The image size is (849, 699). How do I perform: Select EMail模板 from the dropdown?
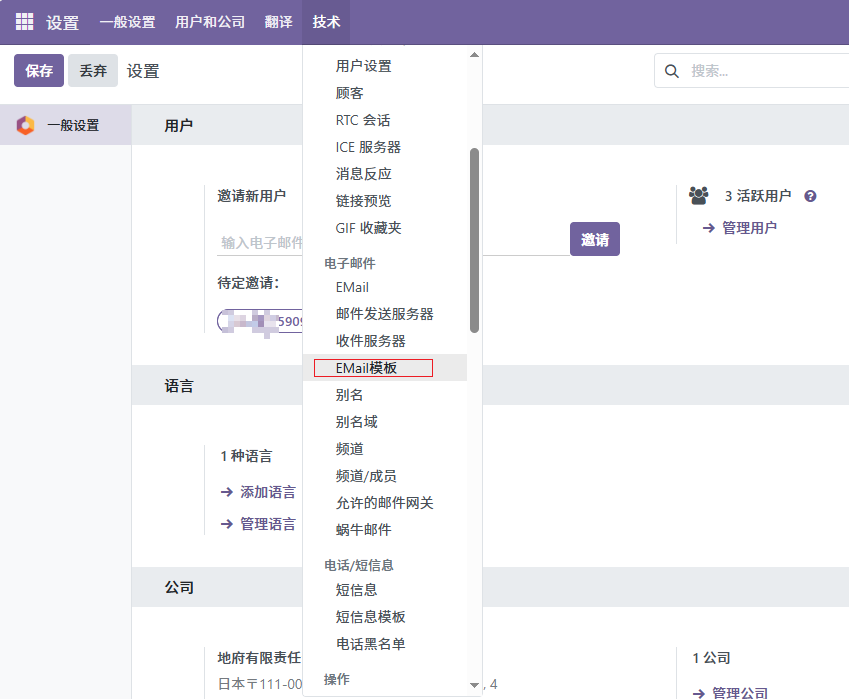(x=367, y=368)
